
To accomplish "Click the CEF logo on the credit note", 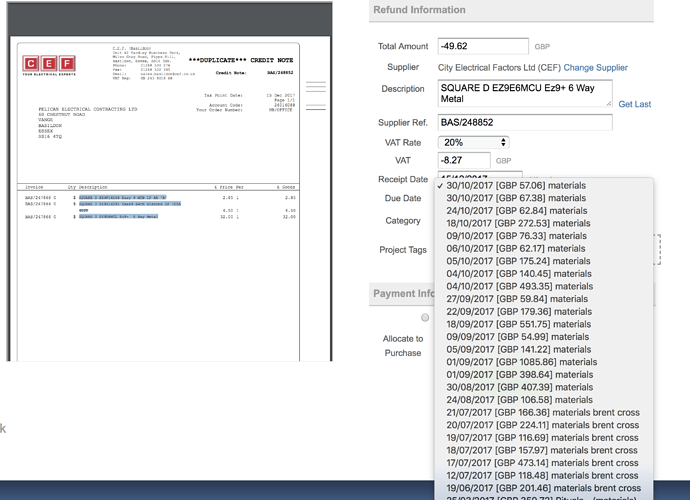I will pyautogui.click(x=49, y=64).
